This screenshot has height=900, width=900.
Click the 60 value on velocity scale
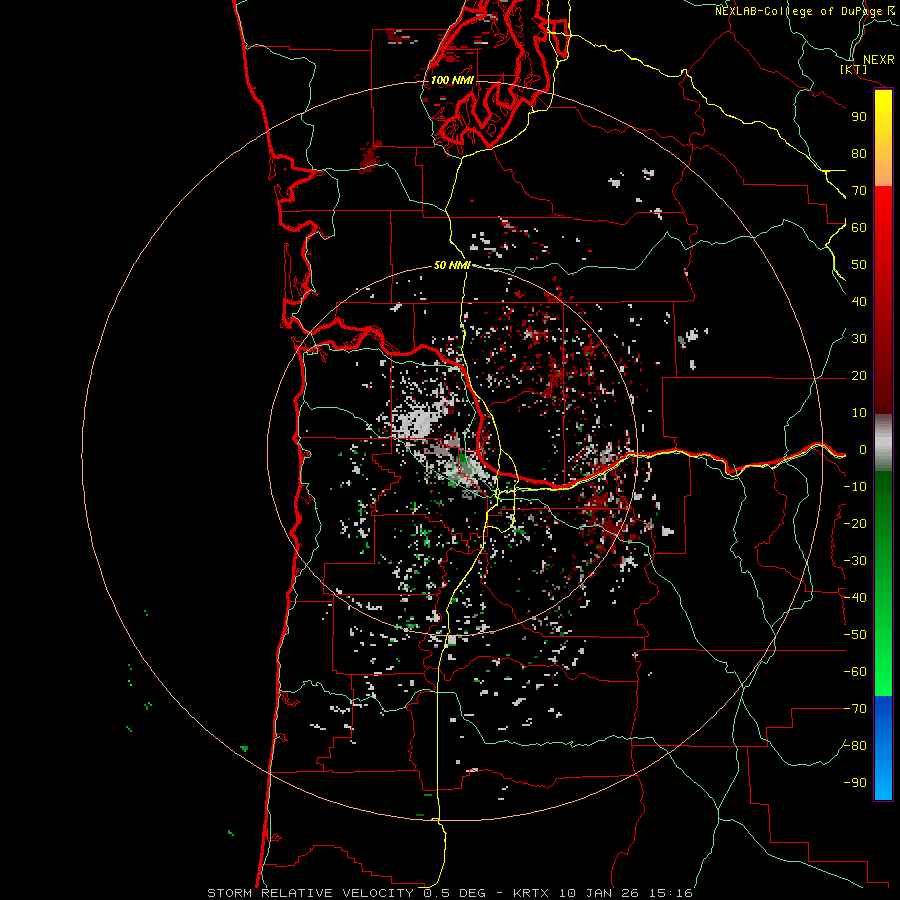pyautogui.click(x=859, y=228)
